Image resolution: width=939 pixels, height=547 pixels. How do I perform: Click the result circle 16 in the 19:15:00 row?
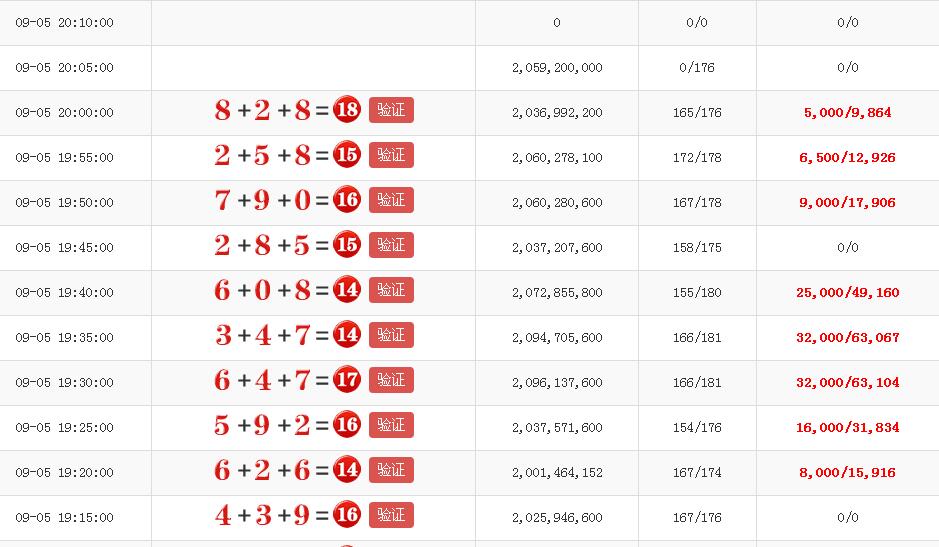click(x=347, y=515)
